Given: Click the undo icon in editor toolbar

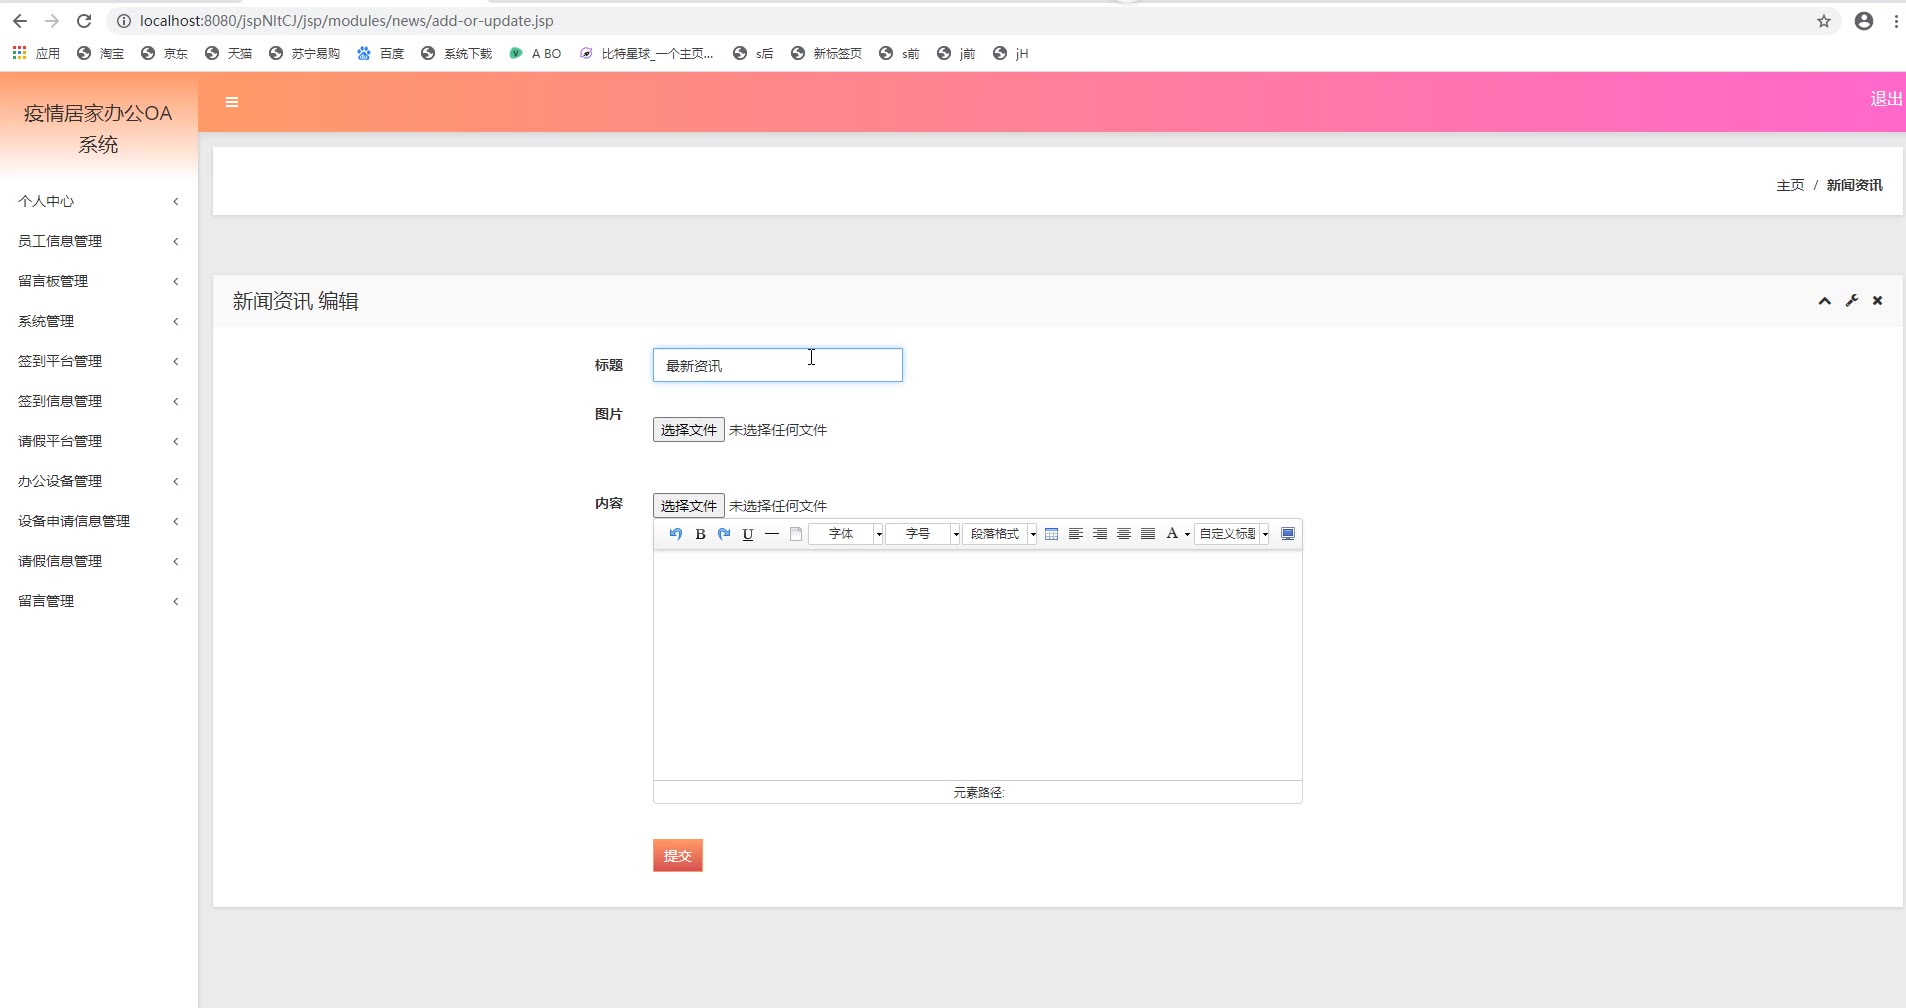Looking at the screenshot, I should click(676, 534).
